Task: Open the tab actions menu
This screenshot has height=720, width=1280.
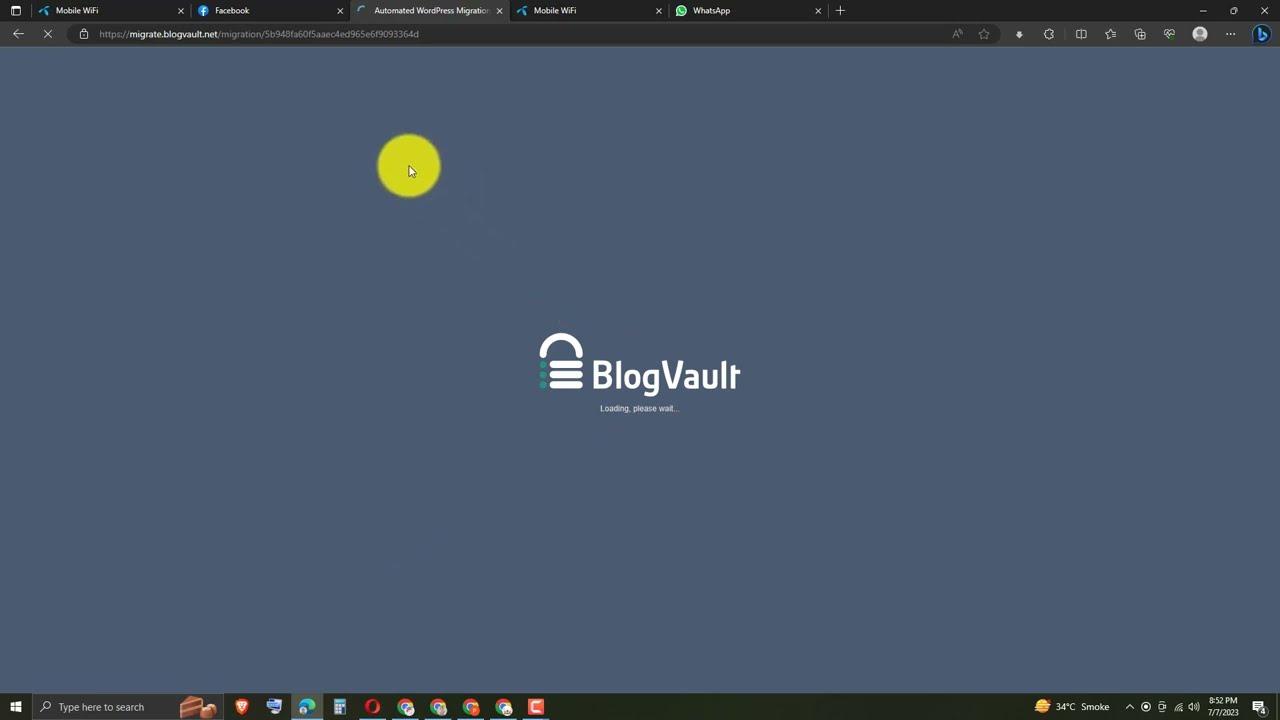Action: pyautogui.click(x=15, y=10)
